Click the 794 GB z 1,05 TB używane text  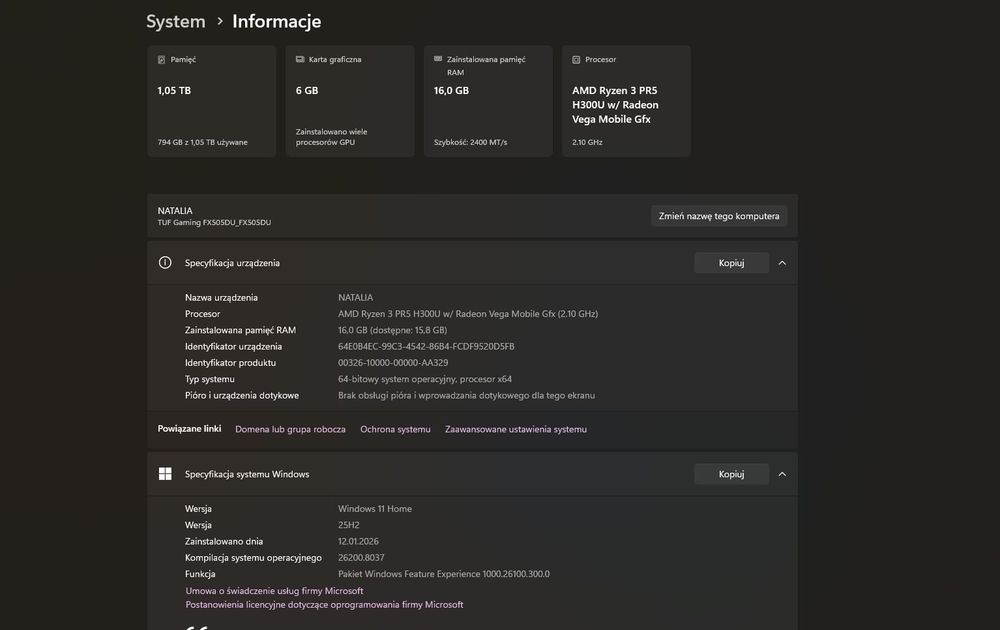[x=203, y=142]
